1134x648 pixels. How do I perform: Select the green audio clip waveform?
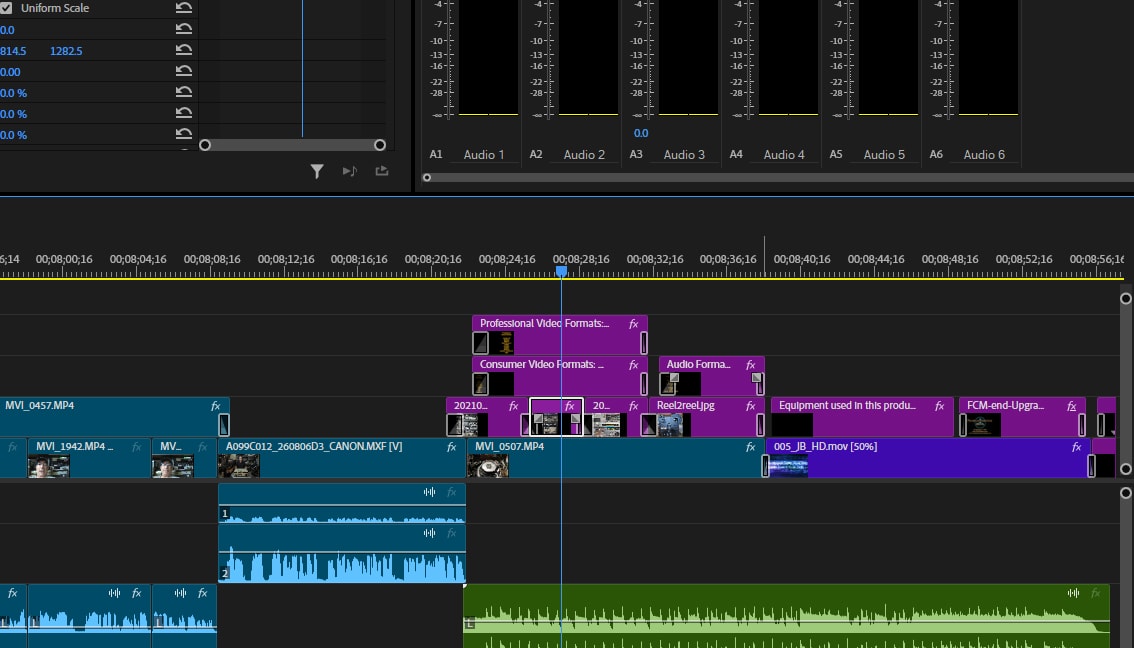(786, 616)
